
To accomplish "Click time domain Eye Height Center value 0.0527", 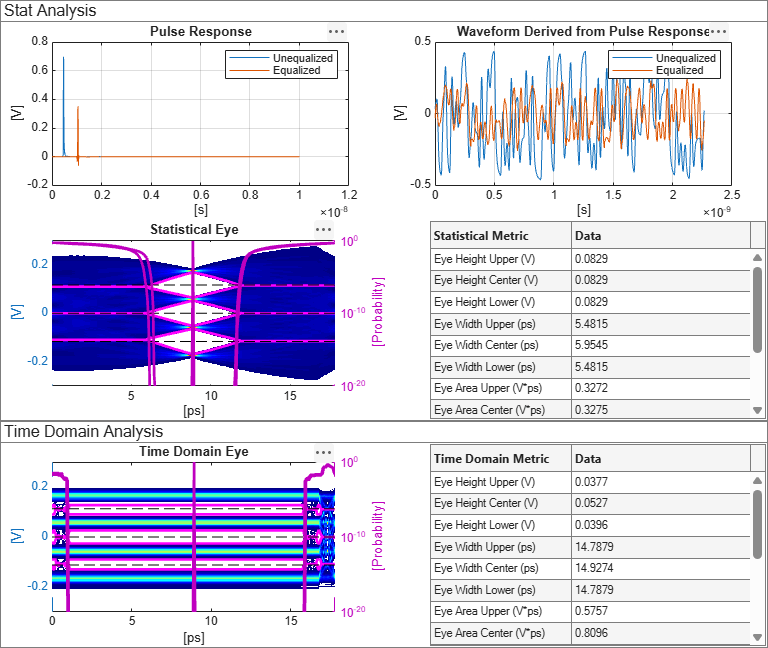I will click(660, 504).
